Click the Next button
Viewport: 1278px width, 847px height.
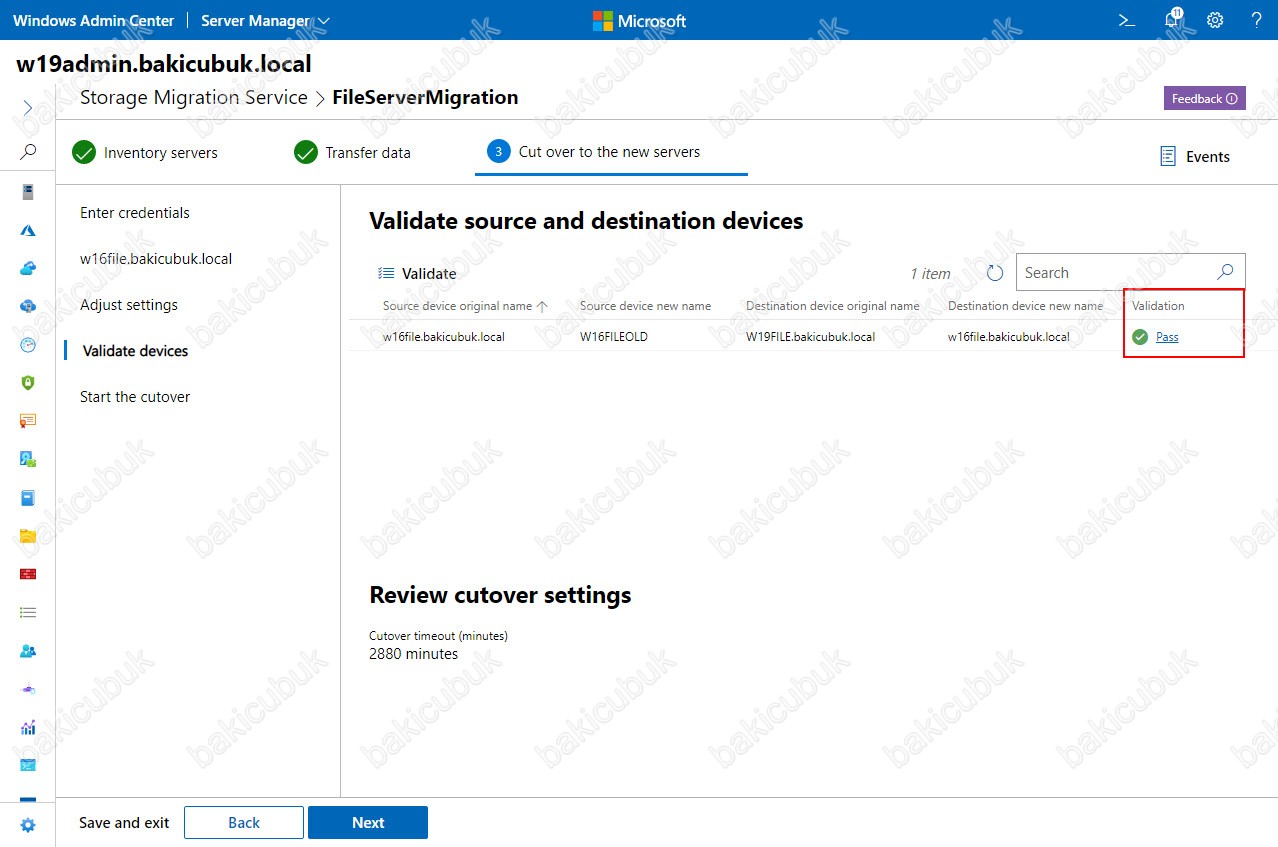368,822
